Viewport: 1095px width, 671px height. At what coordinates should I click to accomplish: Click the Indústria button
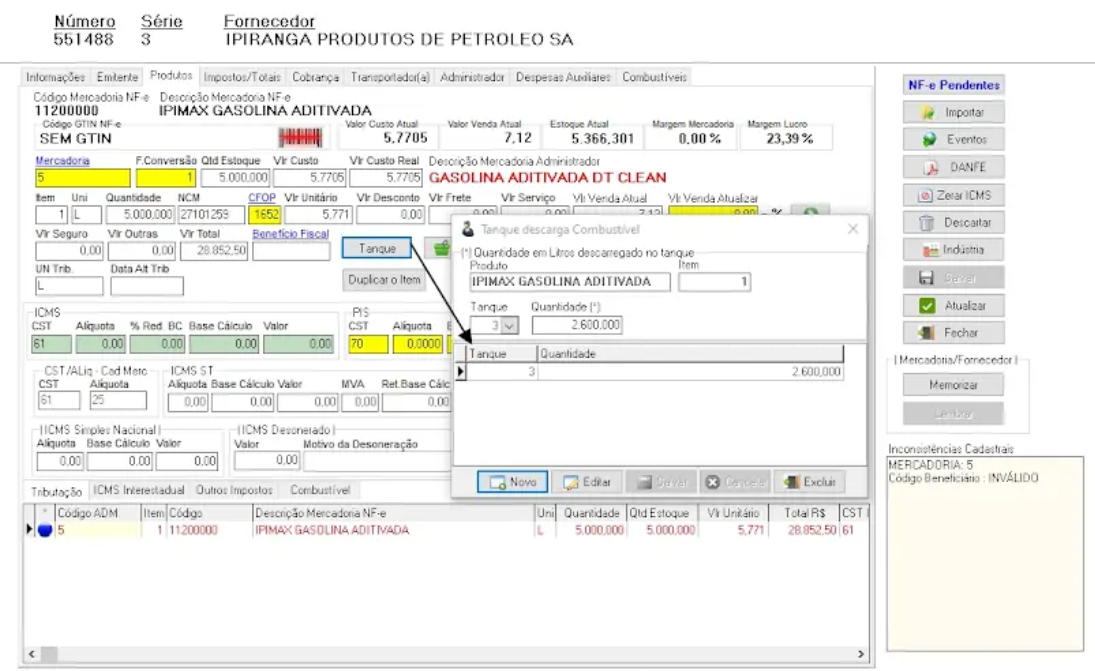(953, 250)
